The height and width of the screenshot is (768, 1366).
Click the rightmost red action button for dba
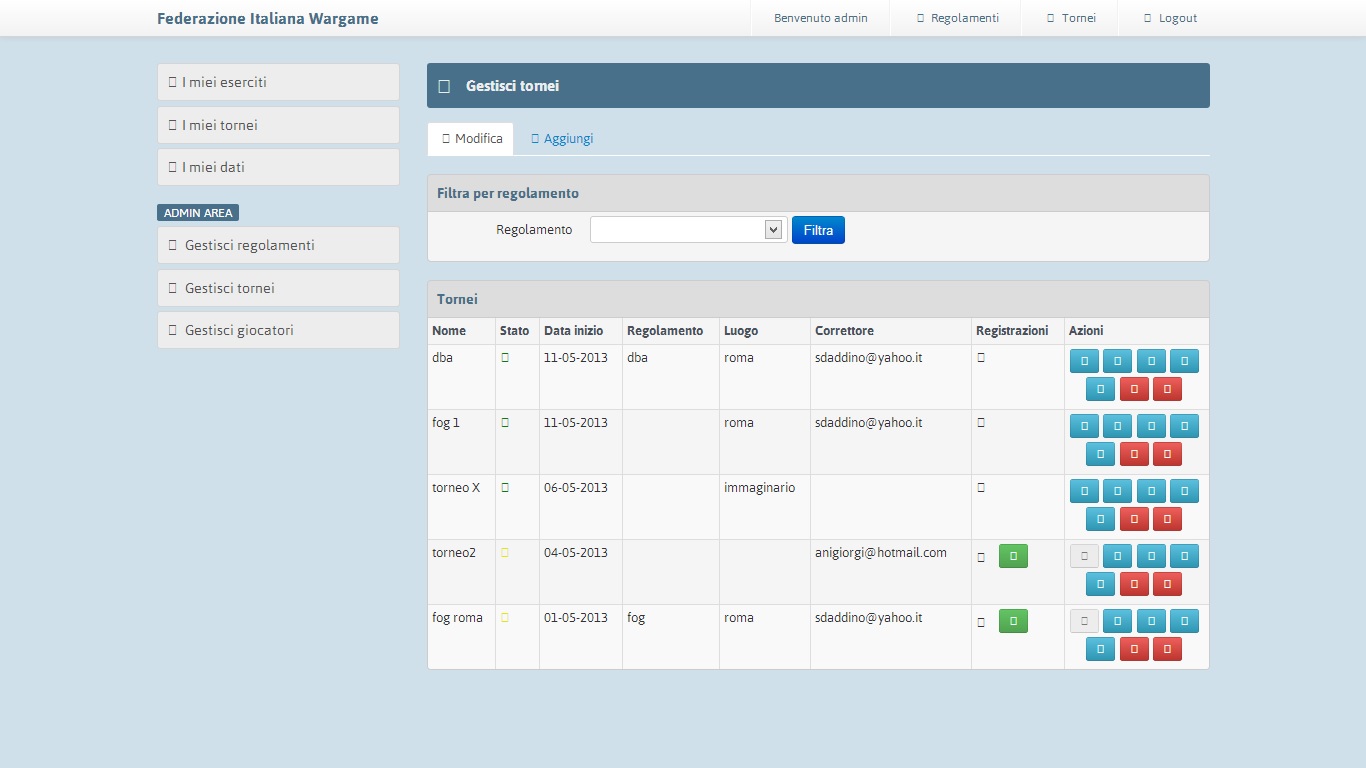coord(1167,389)
